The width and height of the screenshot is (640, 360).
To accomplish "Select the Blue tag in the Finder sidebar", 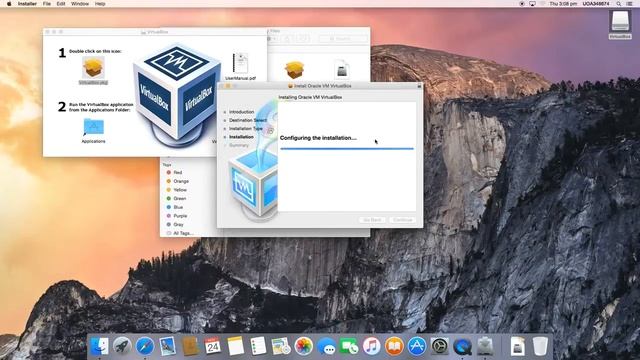I will 178,207.
